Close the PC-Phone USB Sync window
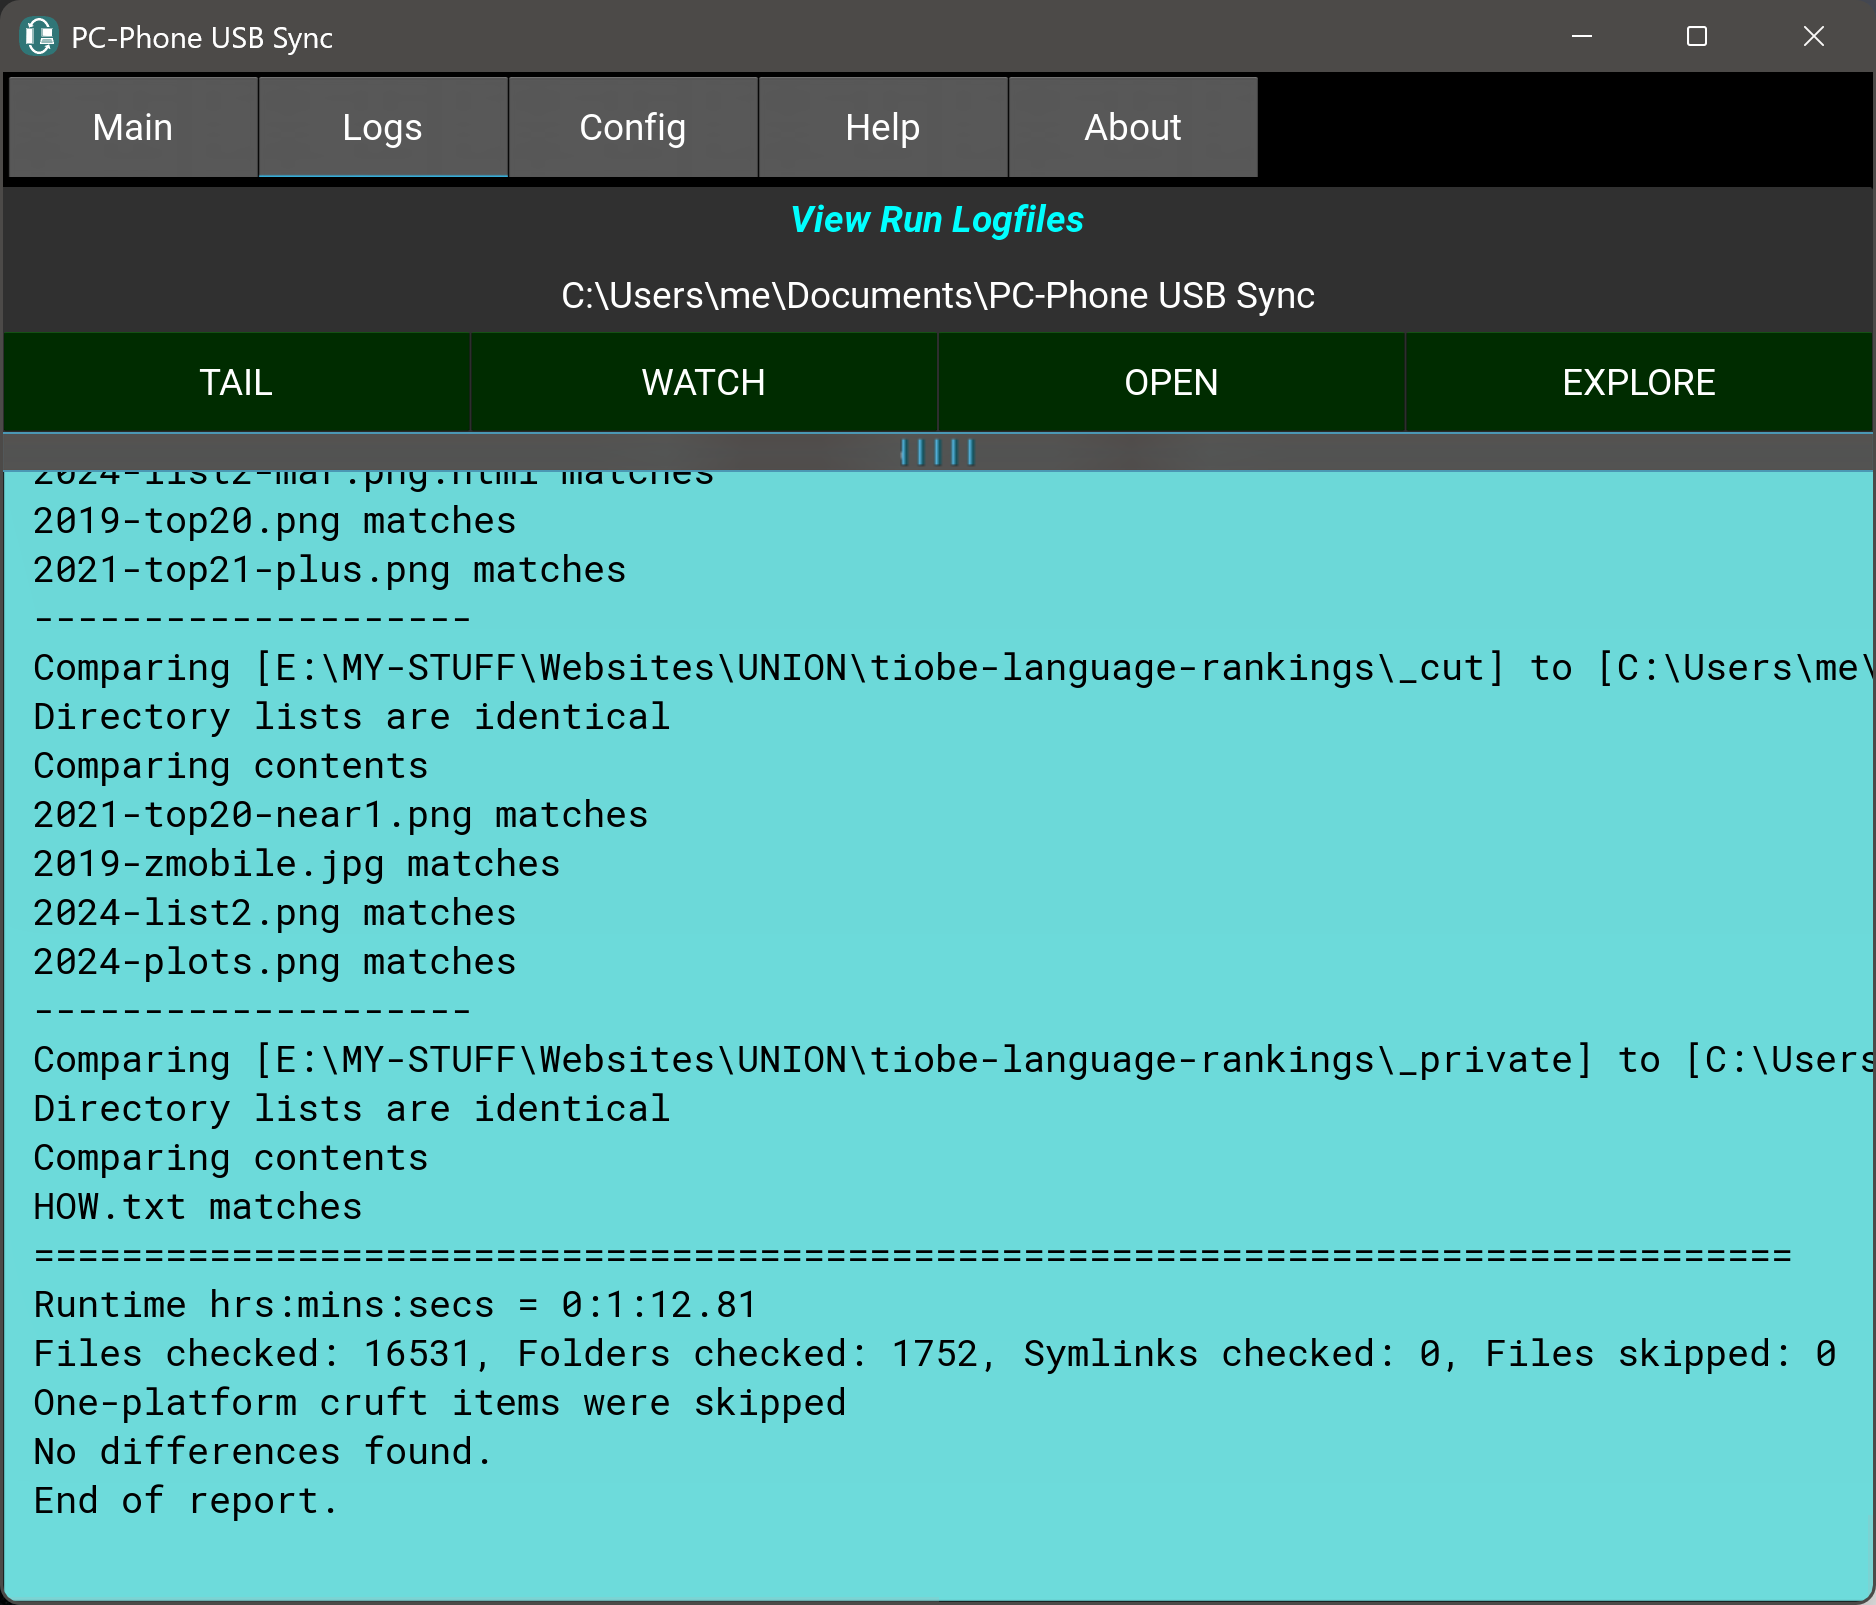The image size is (1876, 1605). point(1813,37)
